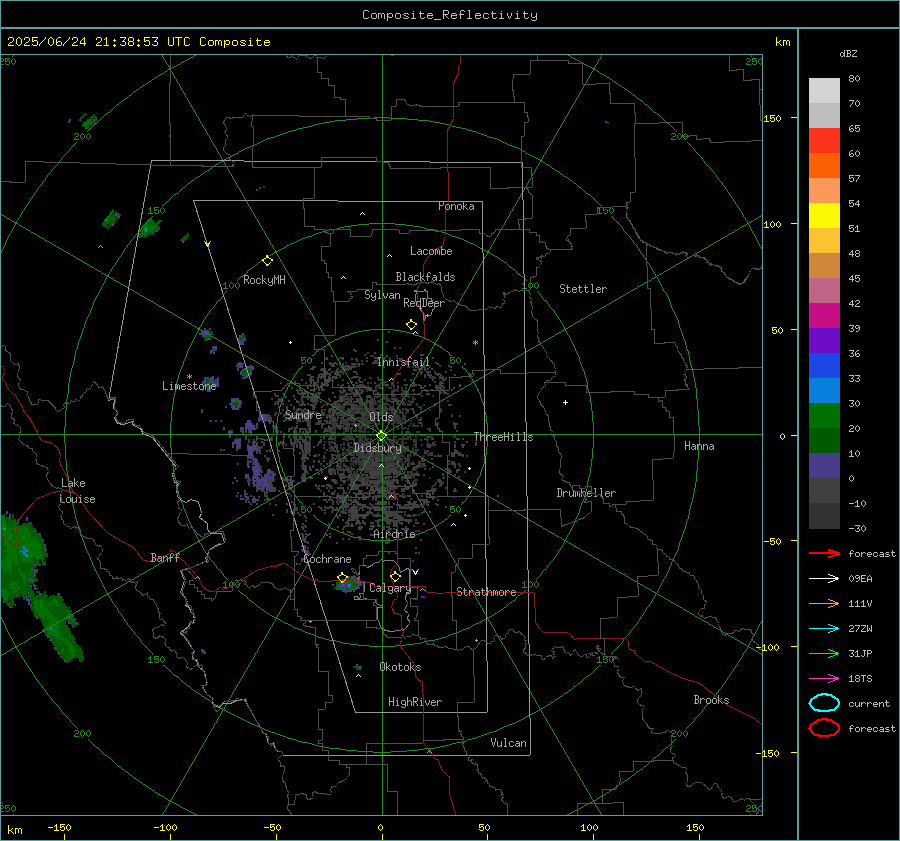Click the bright green 30 dBZ swatch

click(x=824, y=416)
